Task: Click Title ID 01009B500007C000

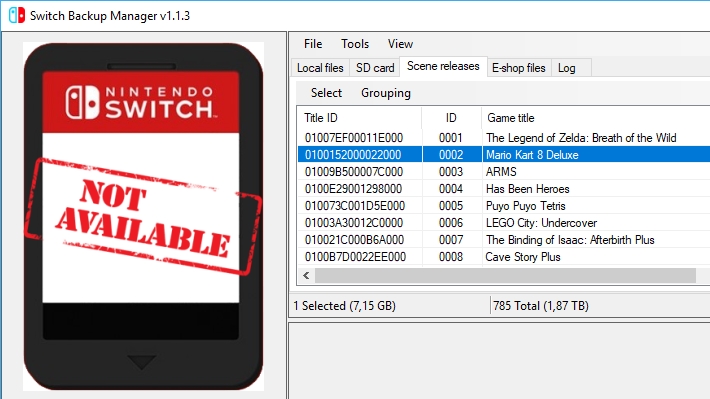Action: (x=354, y=172)
